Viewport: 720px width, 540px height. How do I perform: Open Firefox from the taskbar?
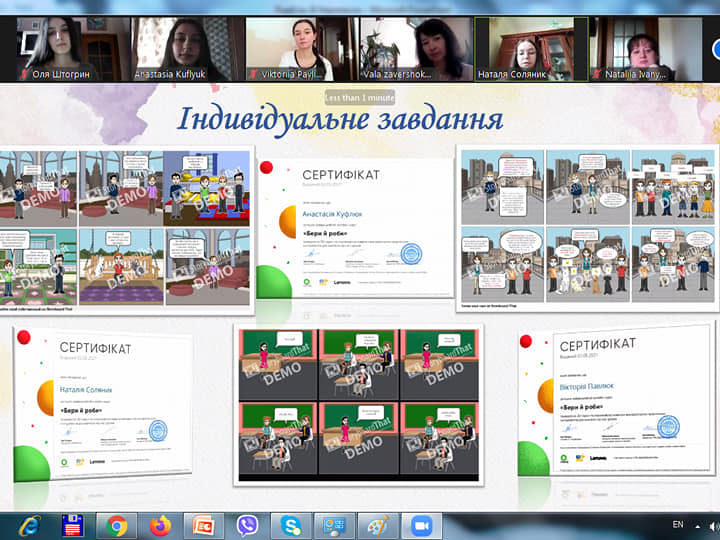pyautogui.click(x=160, y=525)
